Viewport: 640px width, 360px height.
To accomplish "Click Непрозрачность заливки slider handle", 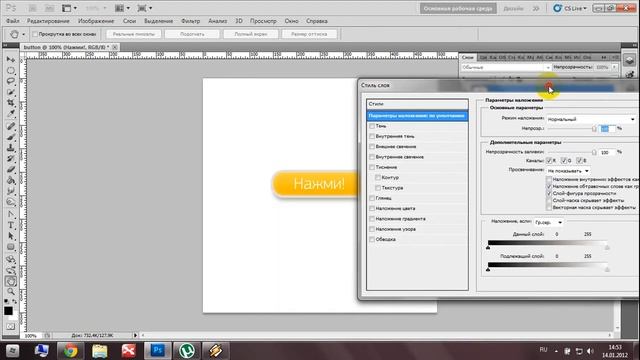I will (x=594, y=153).
